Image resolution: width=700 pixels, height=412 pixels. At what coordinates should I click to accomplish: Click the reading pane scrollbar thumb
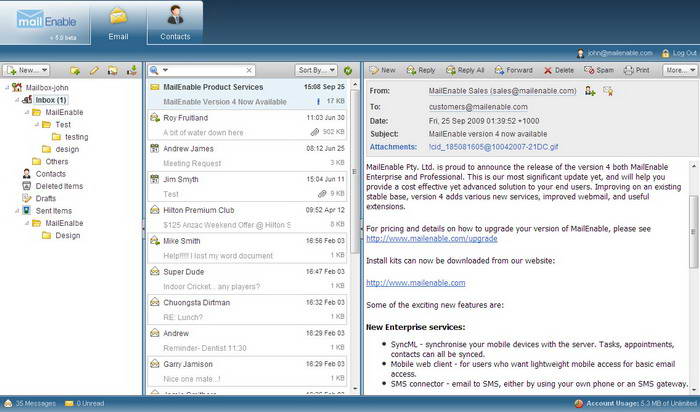693,232
